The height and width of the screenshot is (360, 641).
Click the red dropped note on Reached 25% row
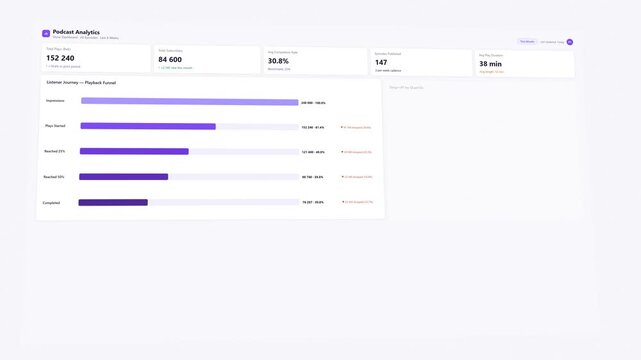click(356, 152)
